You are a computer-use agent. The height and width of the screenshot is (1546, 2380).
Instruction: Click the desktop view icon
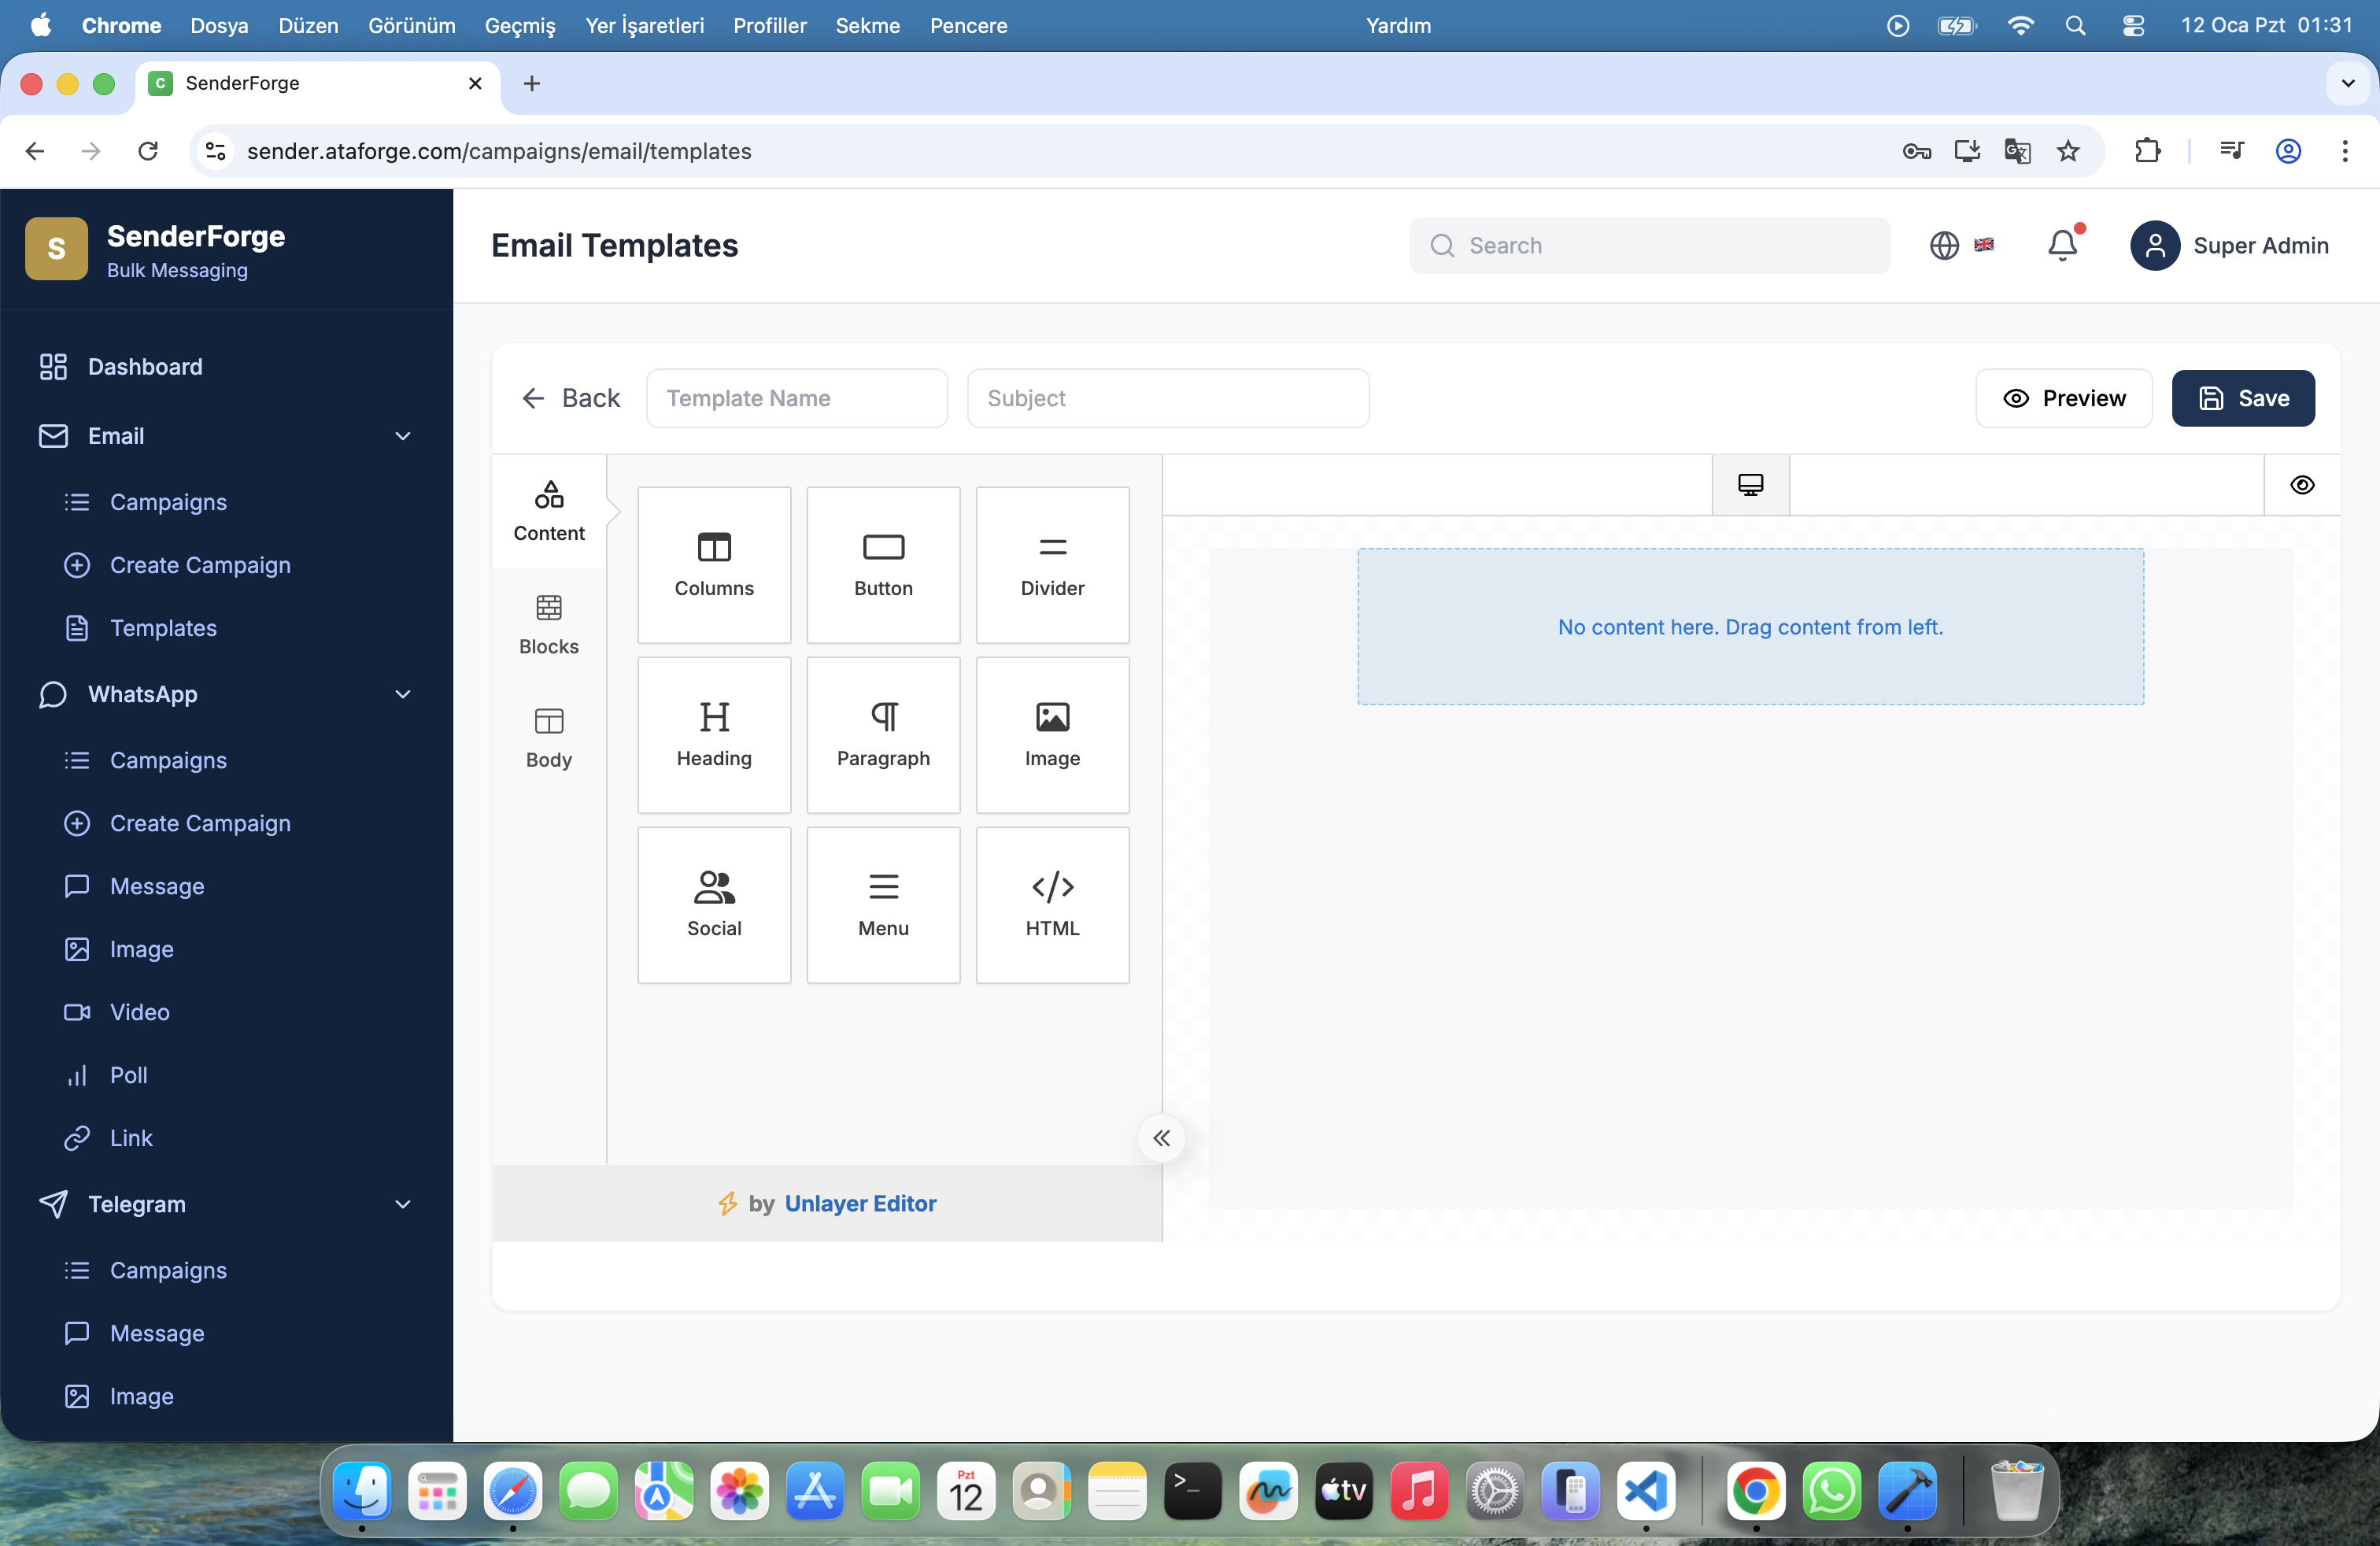pyautogui.click(x=1750, y=485)
